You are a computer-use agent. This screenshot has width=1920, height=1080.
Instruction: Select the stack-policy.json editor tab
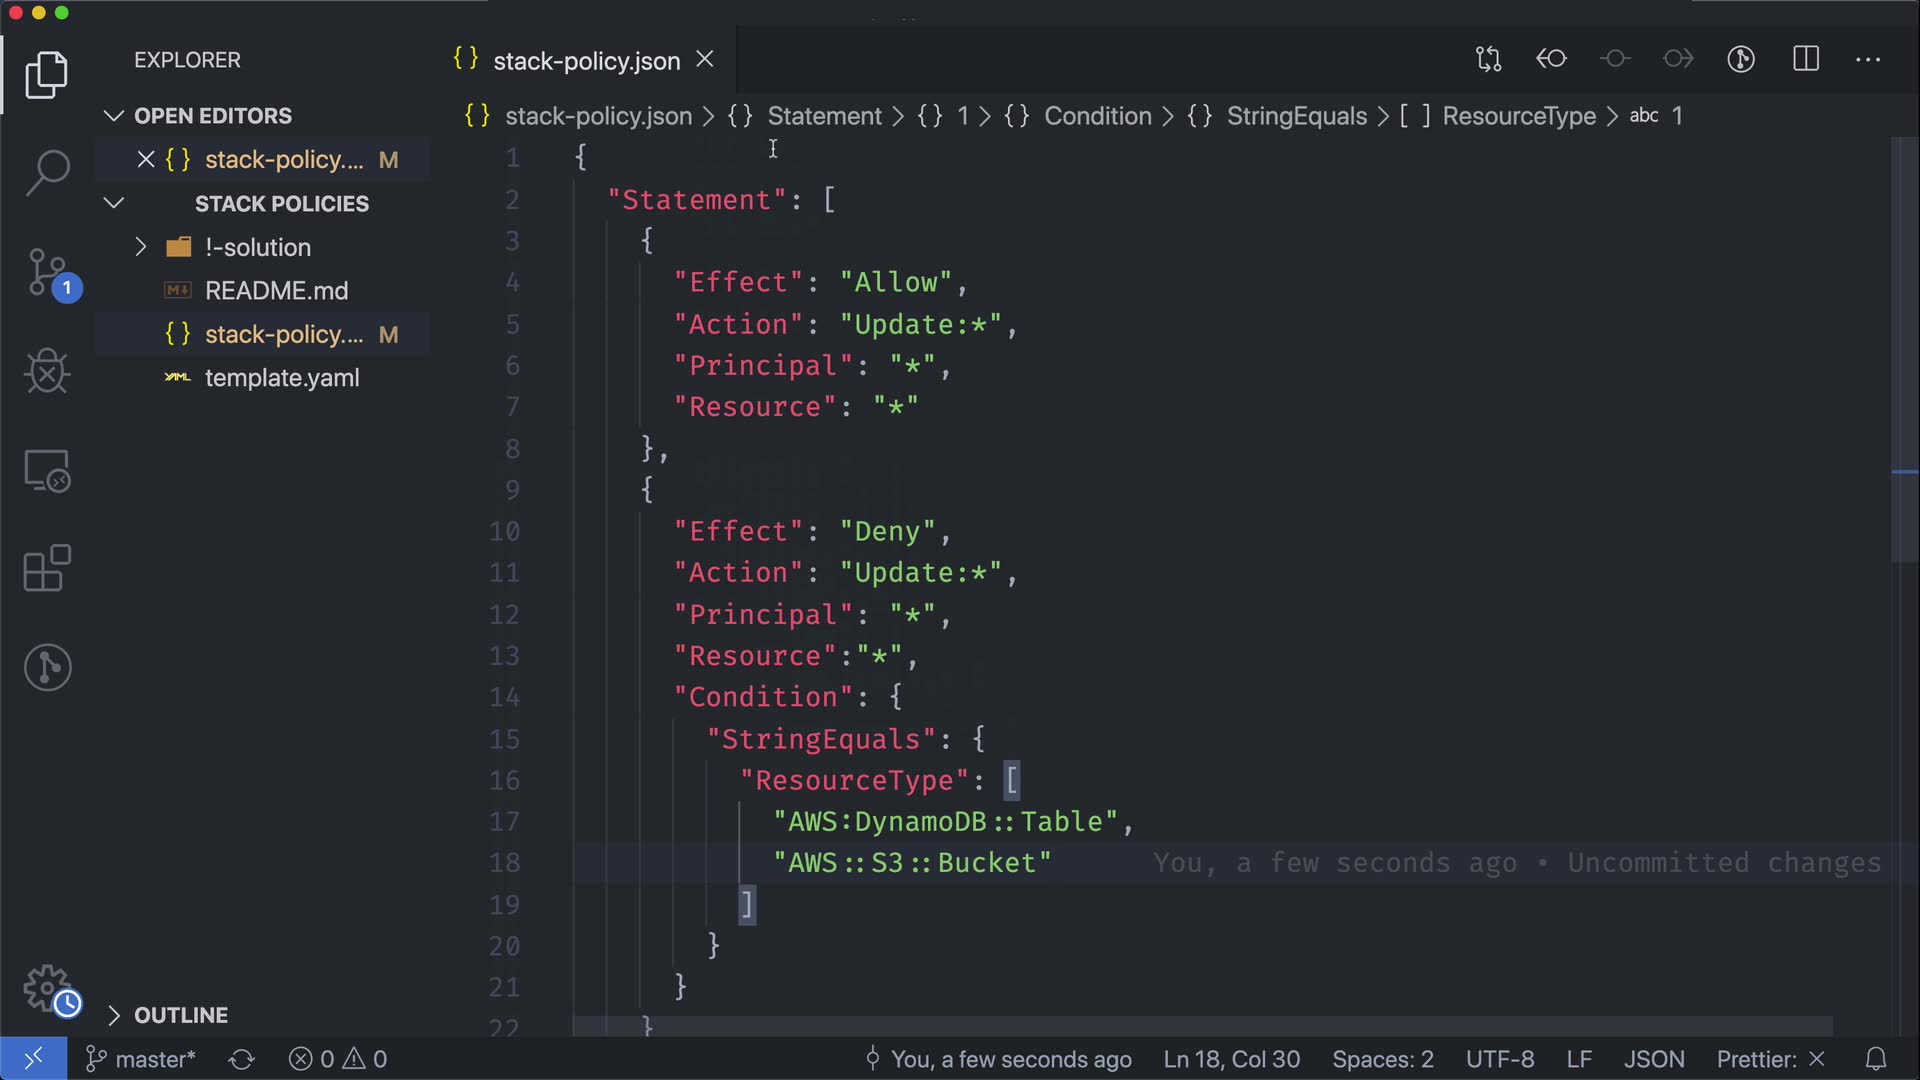pos(586,61)
